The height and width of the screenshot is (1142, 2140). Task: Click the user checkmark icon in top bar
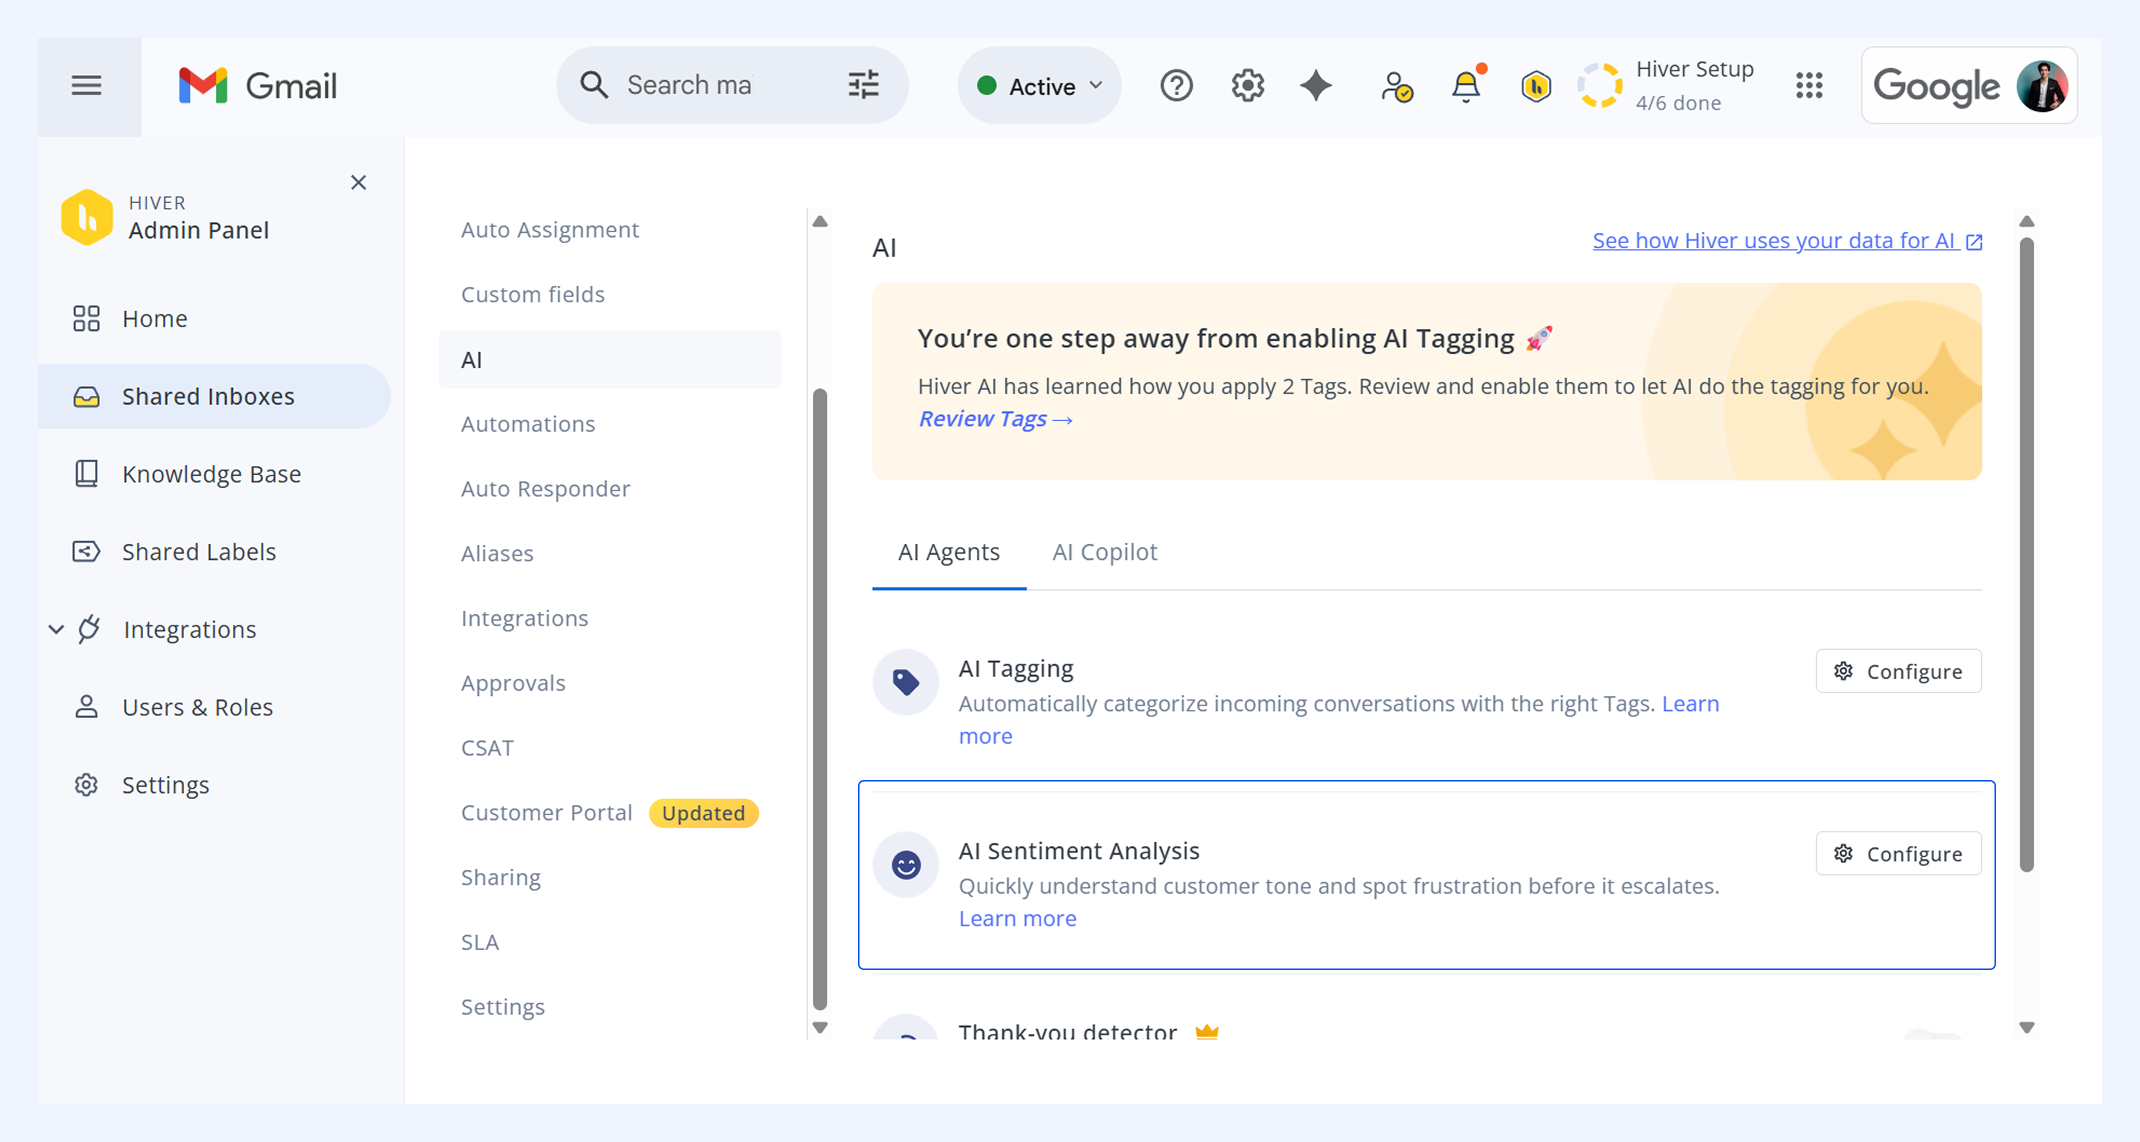coord(1396,87)
